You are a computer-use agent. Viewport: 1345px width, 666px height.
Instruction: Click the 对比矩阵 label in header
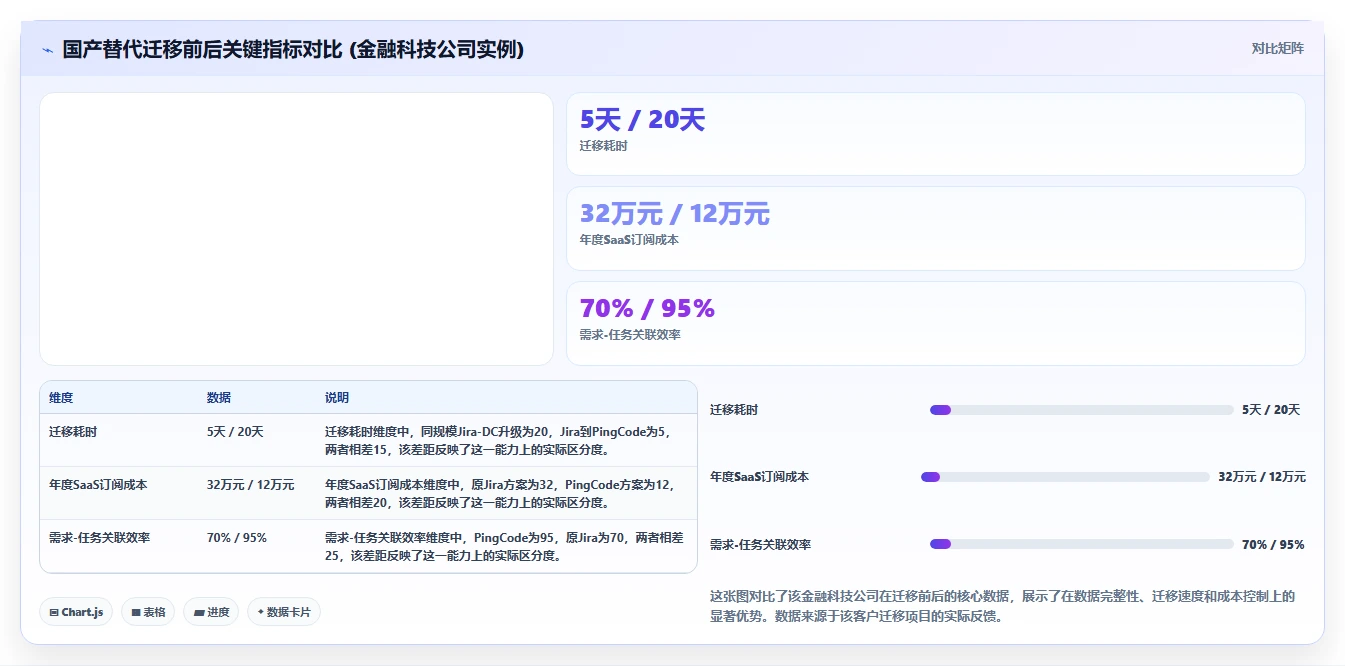tap(1277, 48)
